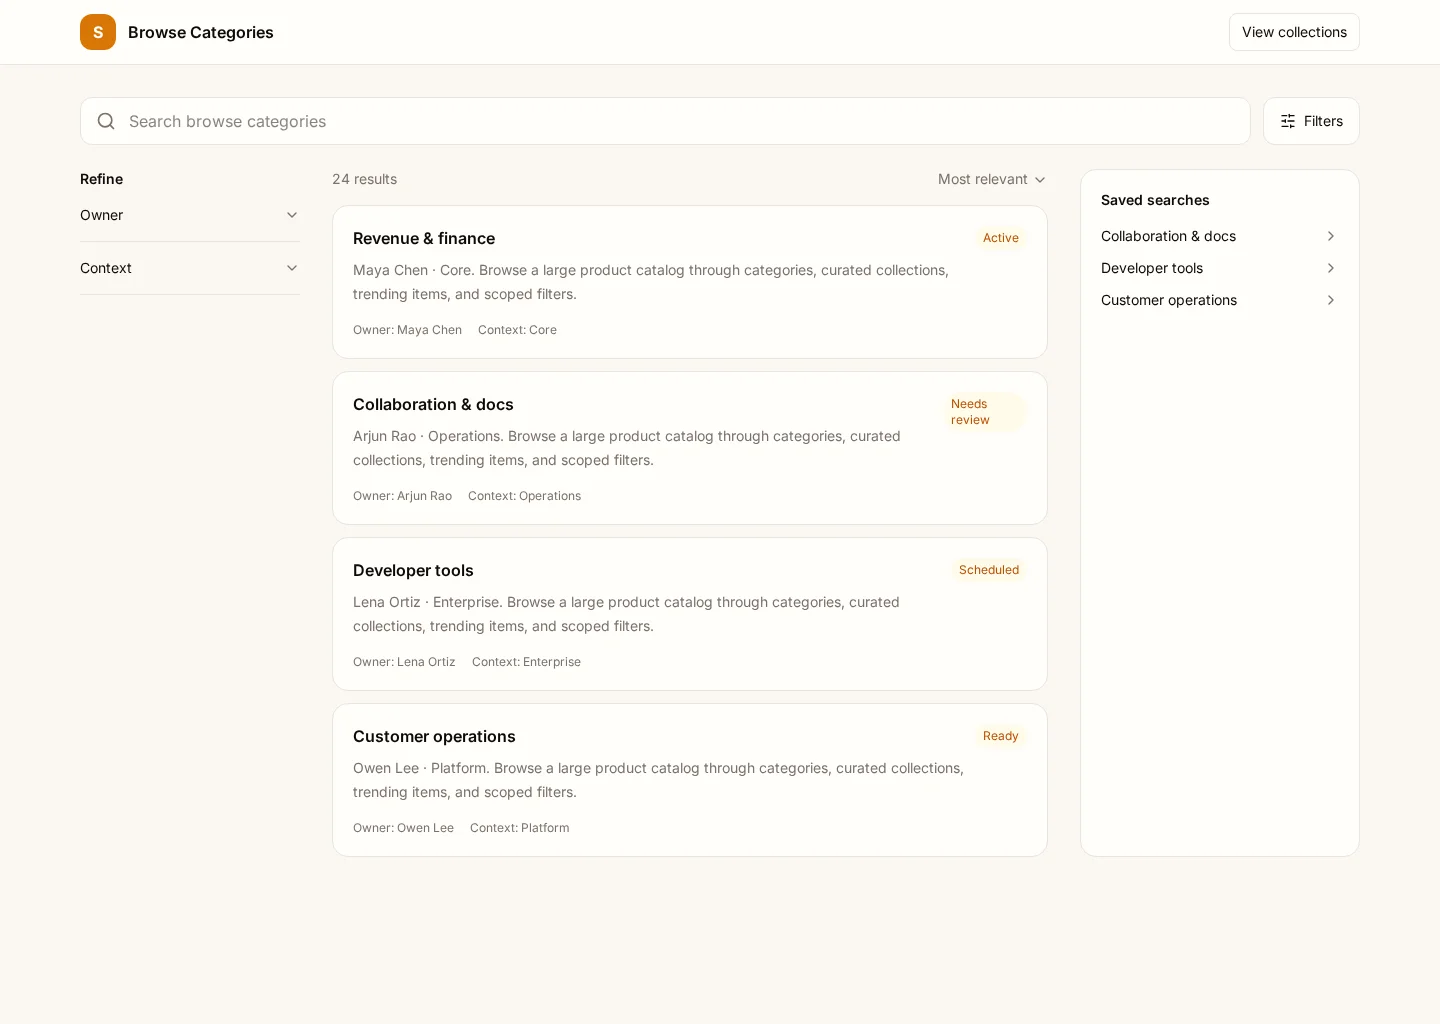Click the Context: Platform tag
Image resolution: width=1440 pixels, height=1024 pixels.
pyautogui.click(x=519, y=828)
